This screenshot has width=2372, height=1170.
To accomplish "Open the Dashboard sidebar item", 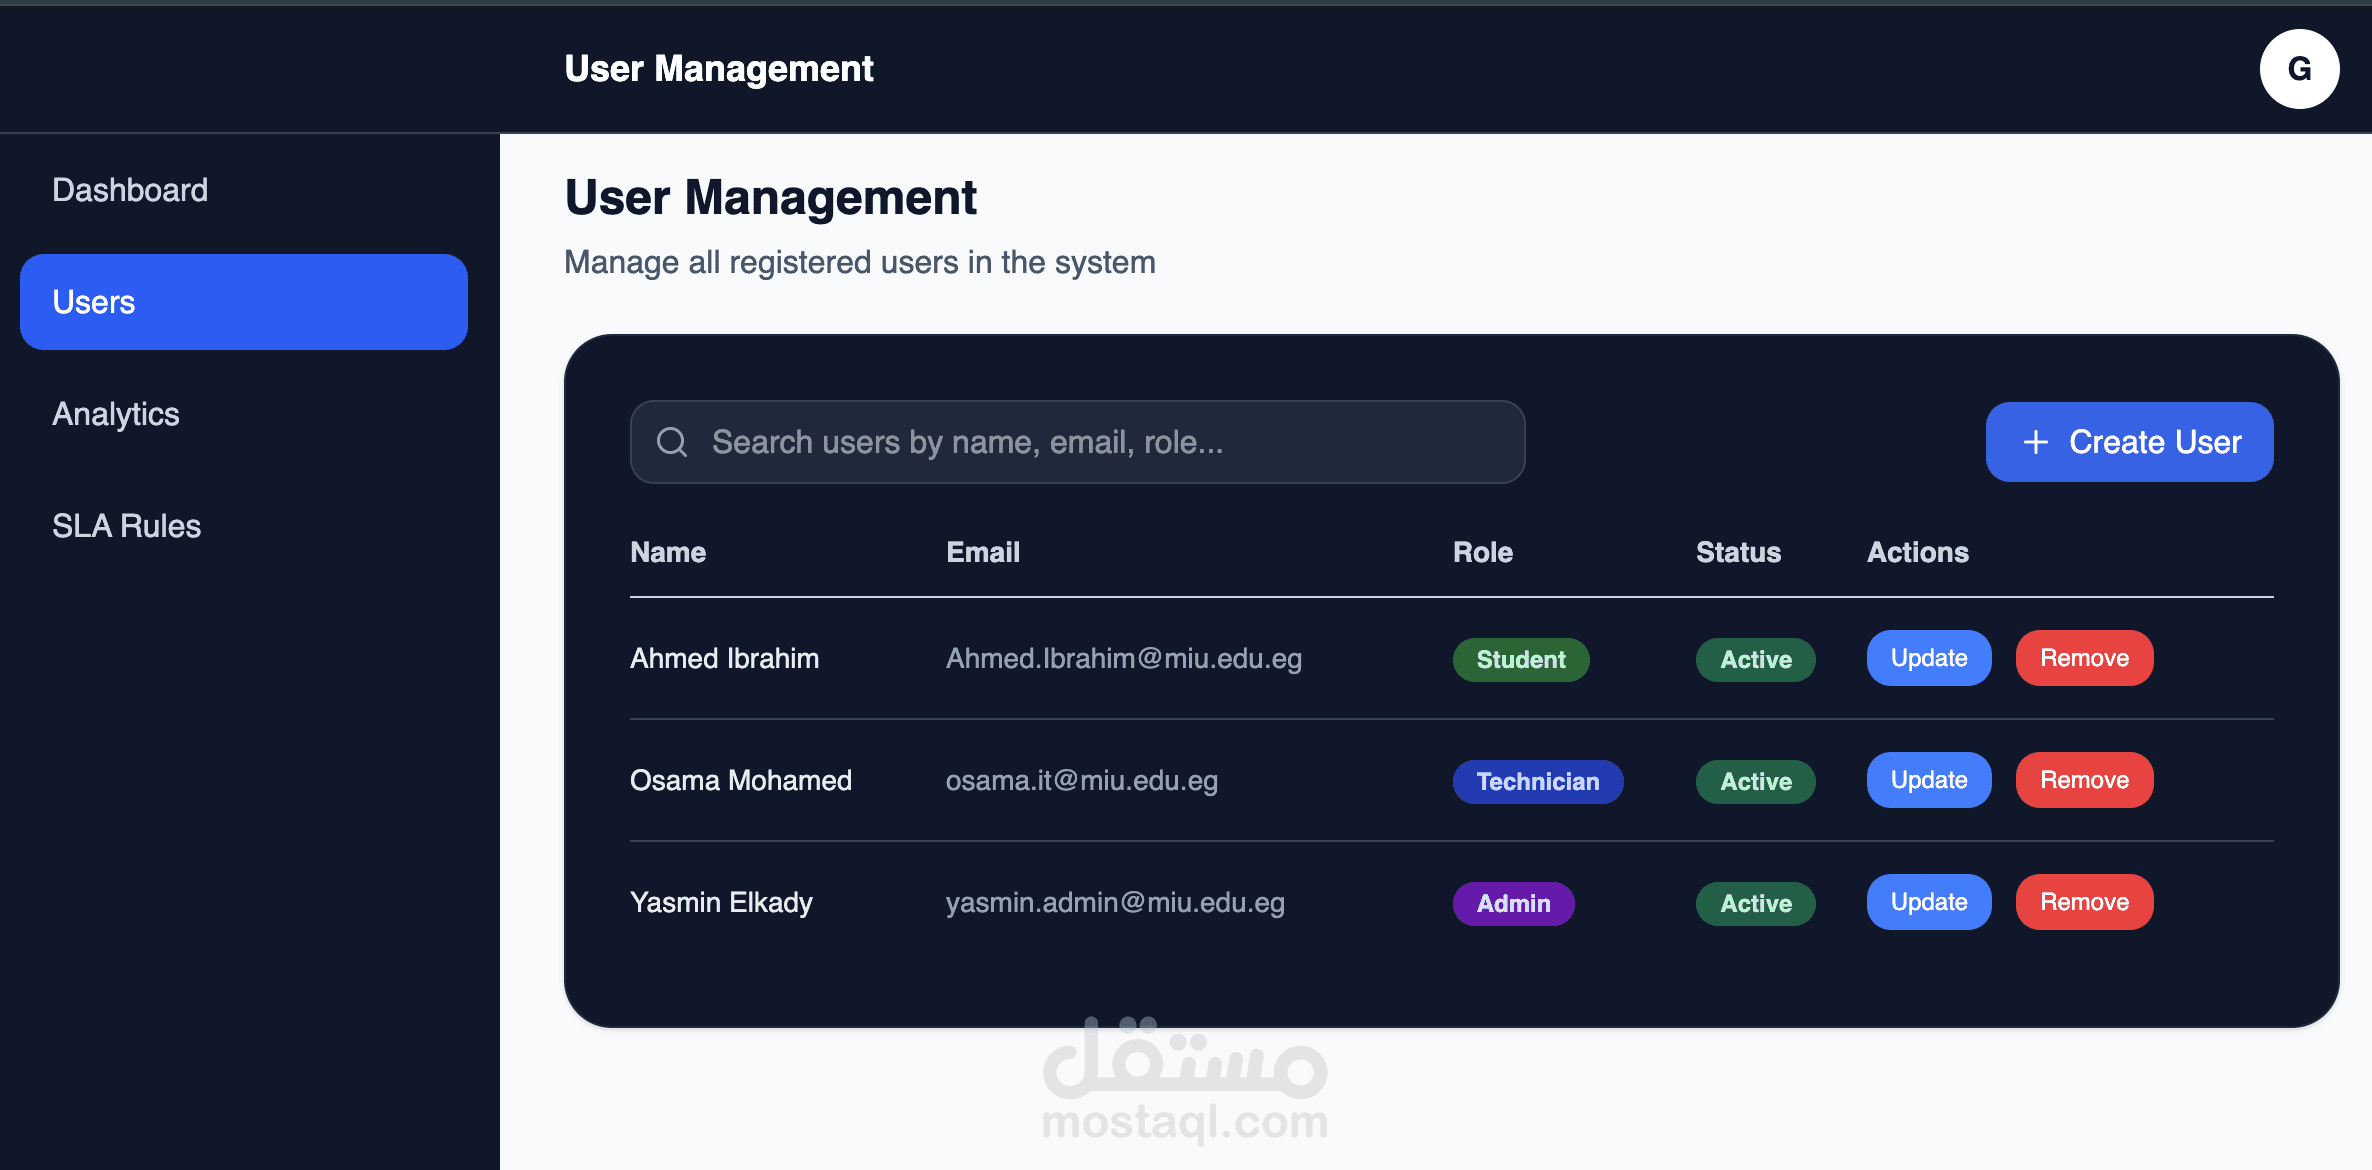I will [x=130, y=190].
